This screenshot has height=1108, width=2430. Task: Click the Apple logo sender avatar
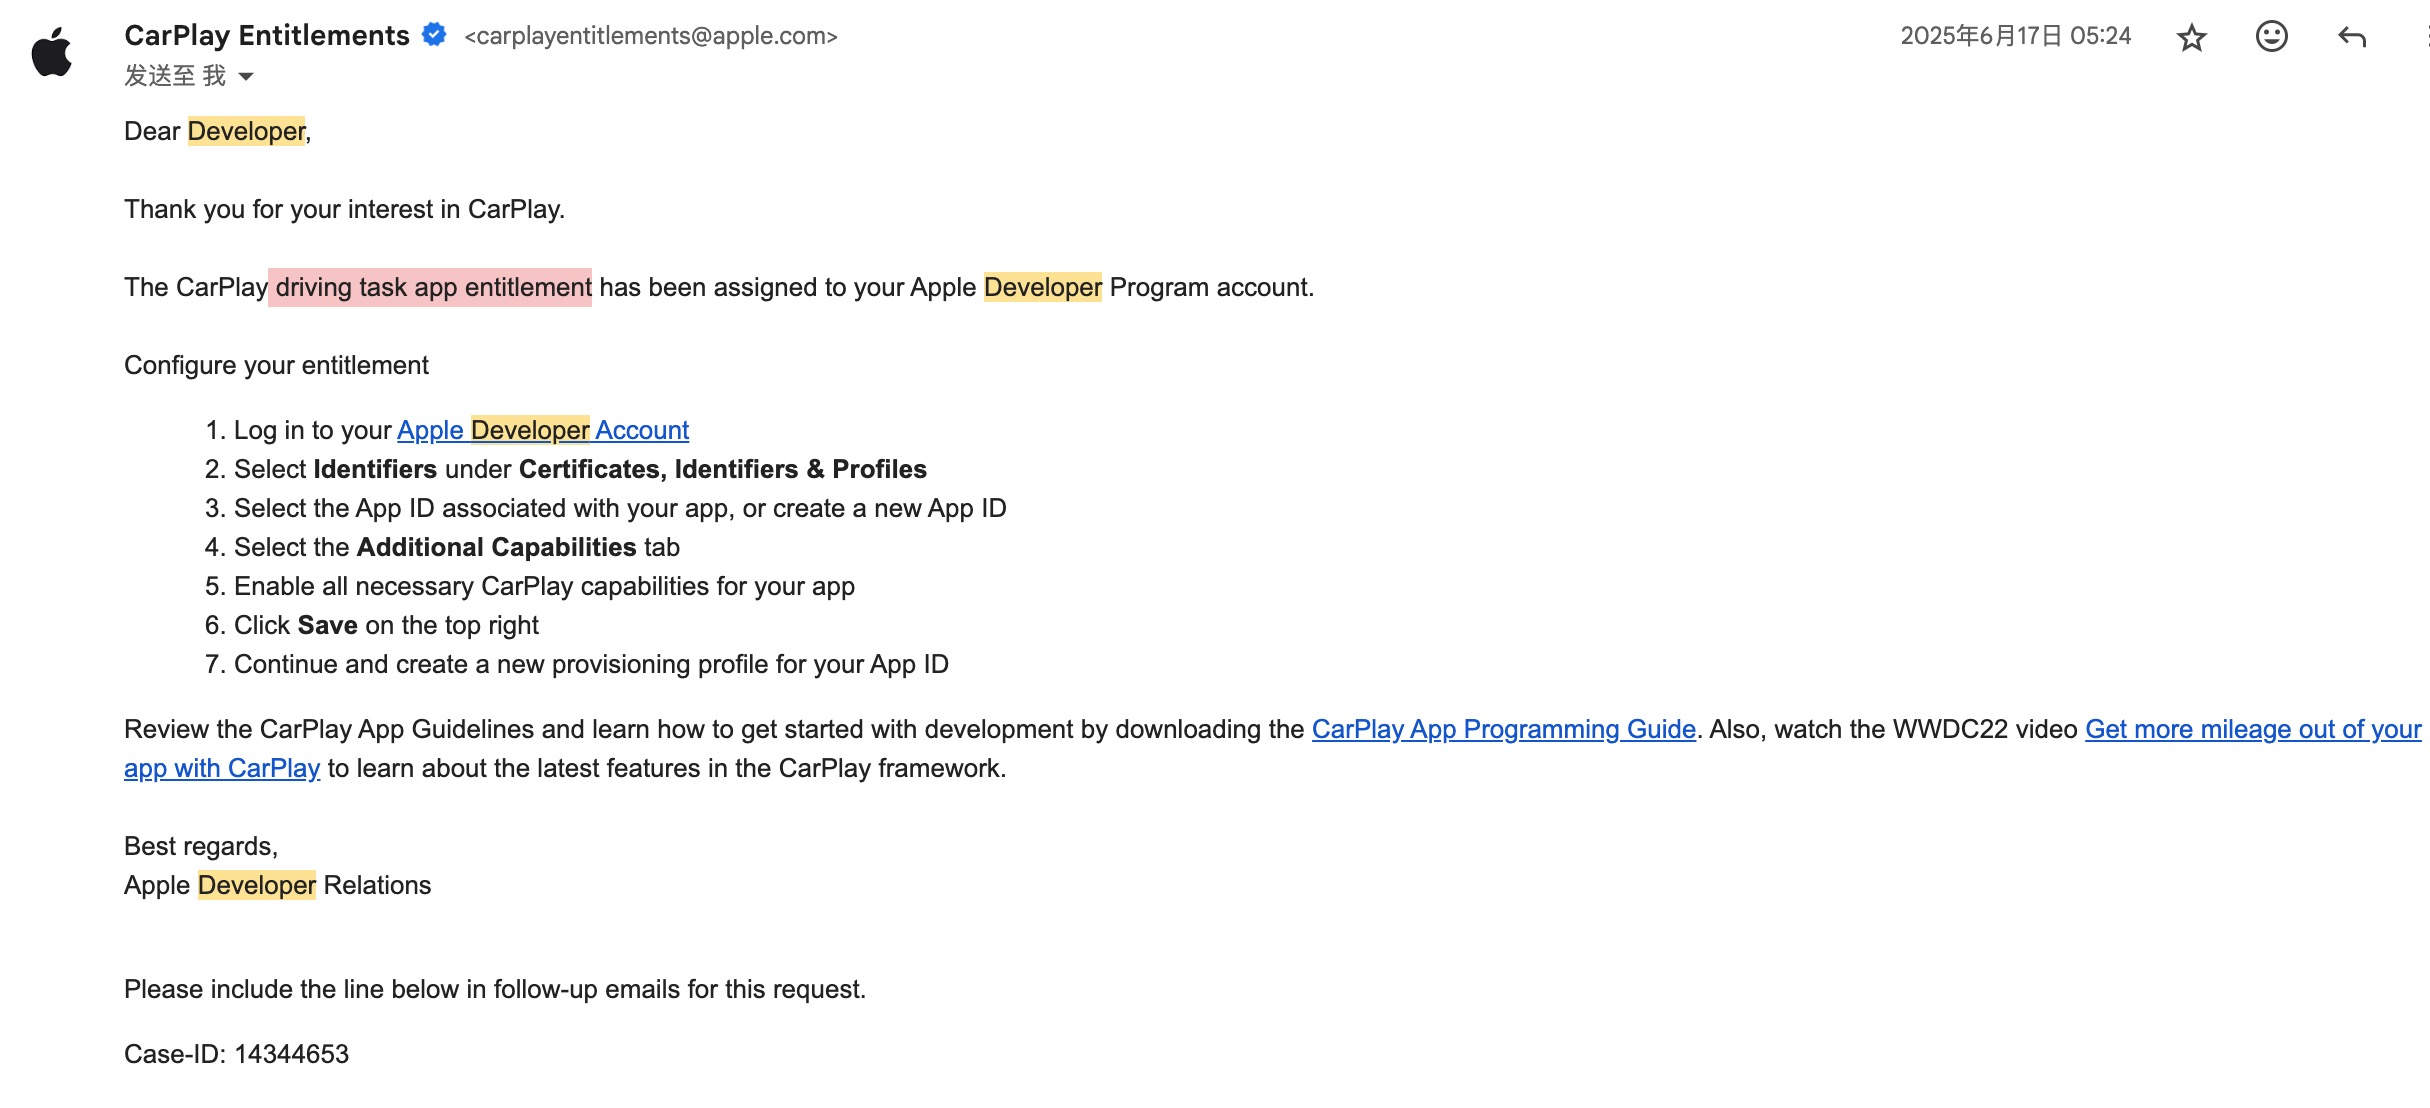click(x=52, y=52)
